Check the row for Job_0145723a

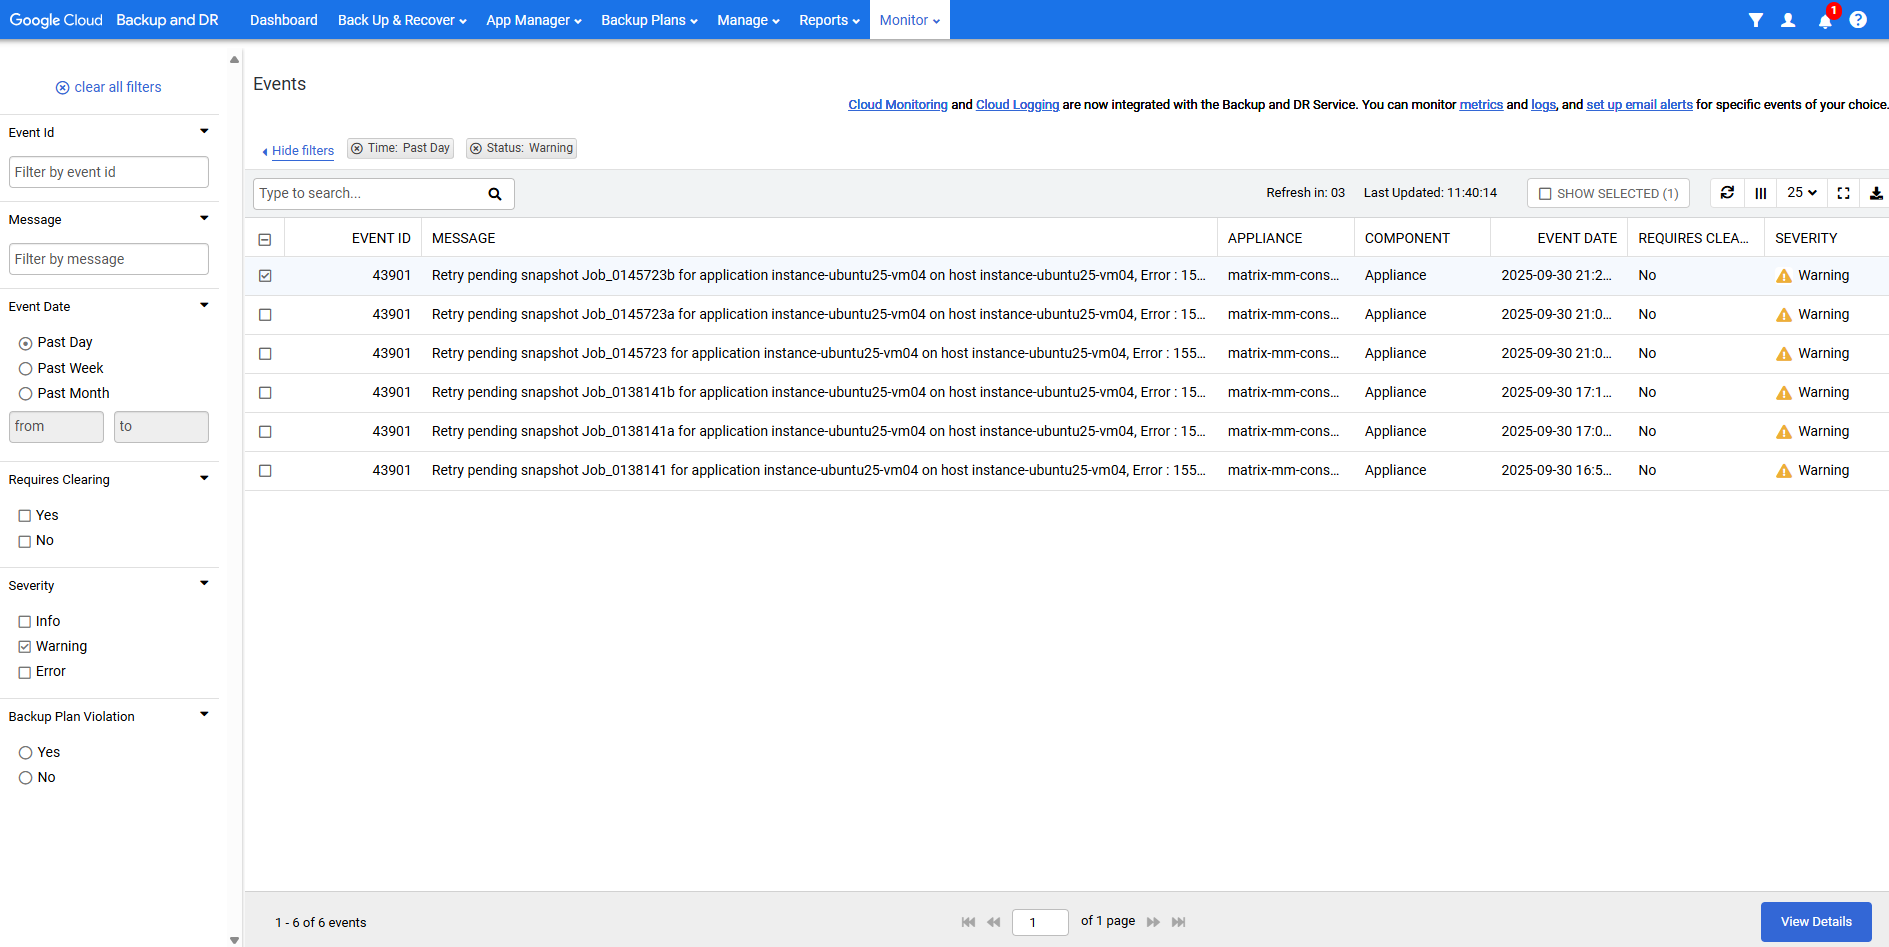[265, 315]
